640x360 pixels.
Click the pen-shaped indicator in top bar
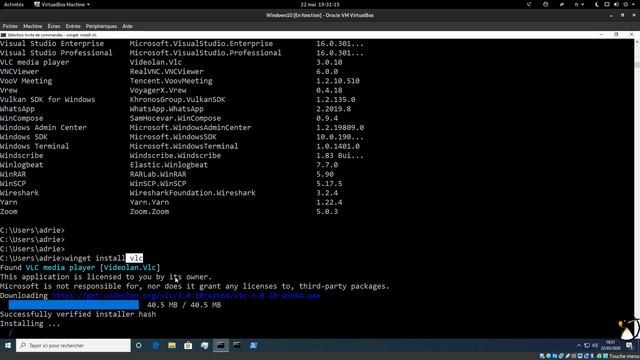(562, 4)
